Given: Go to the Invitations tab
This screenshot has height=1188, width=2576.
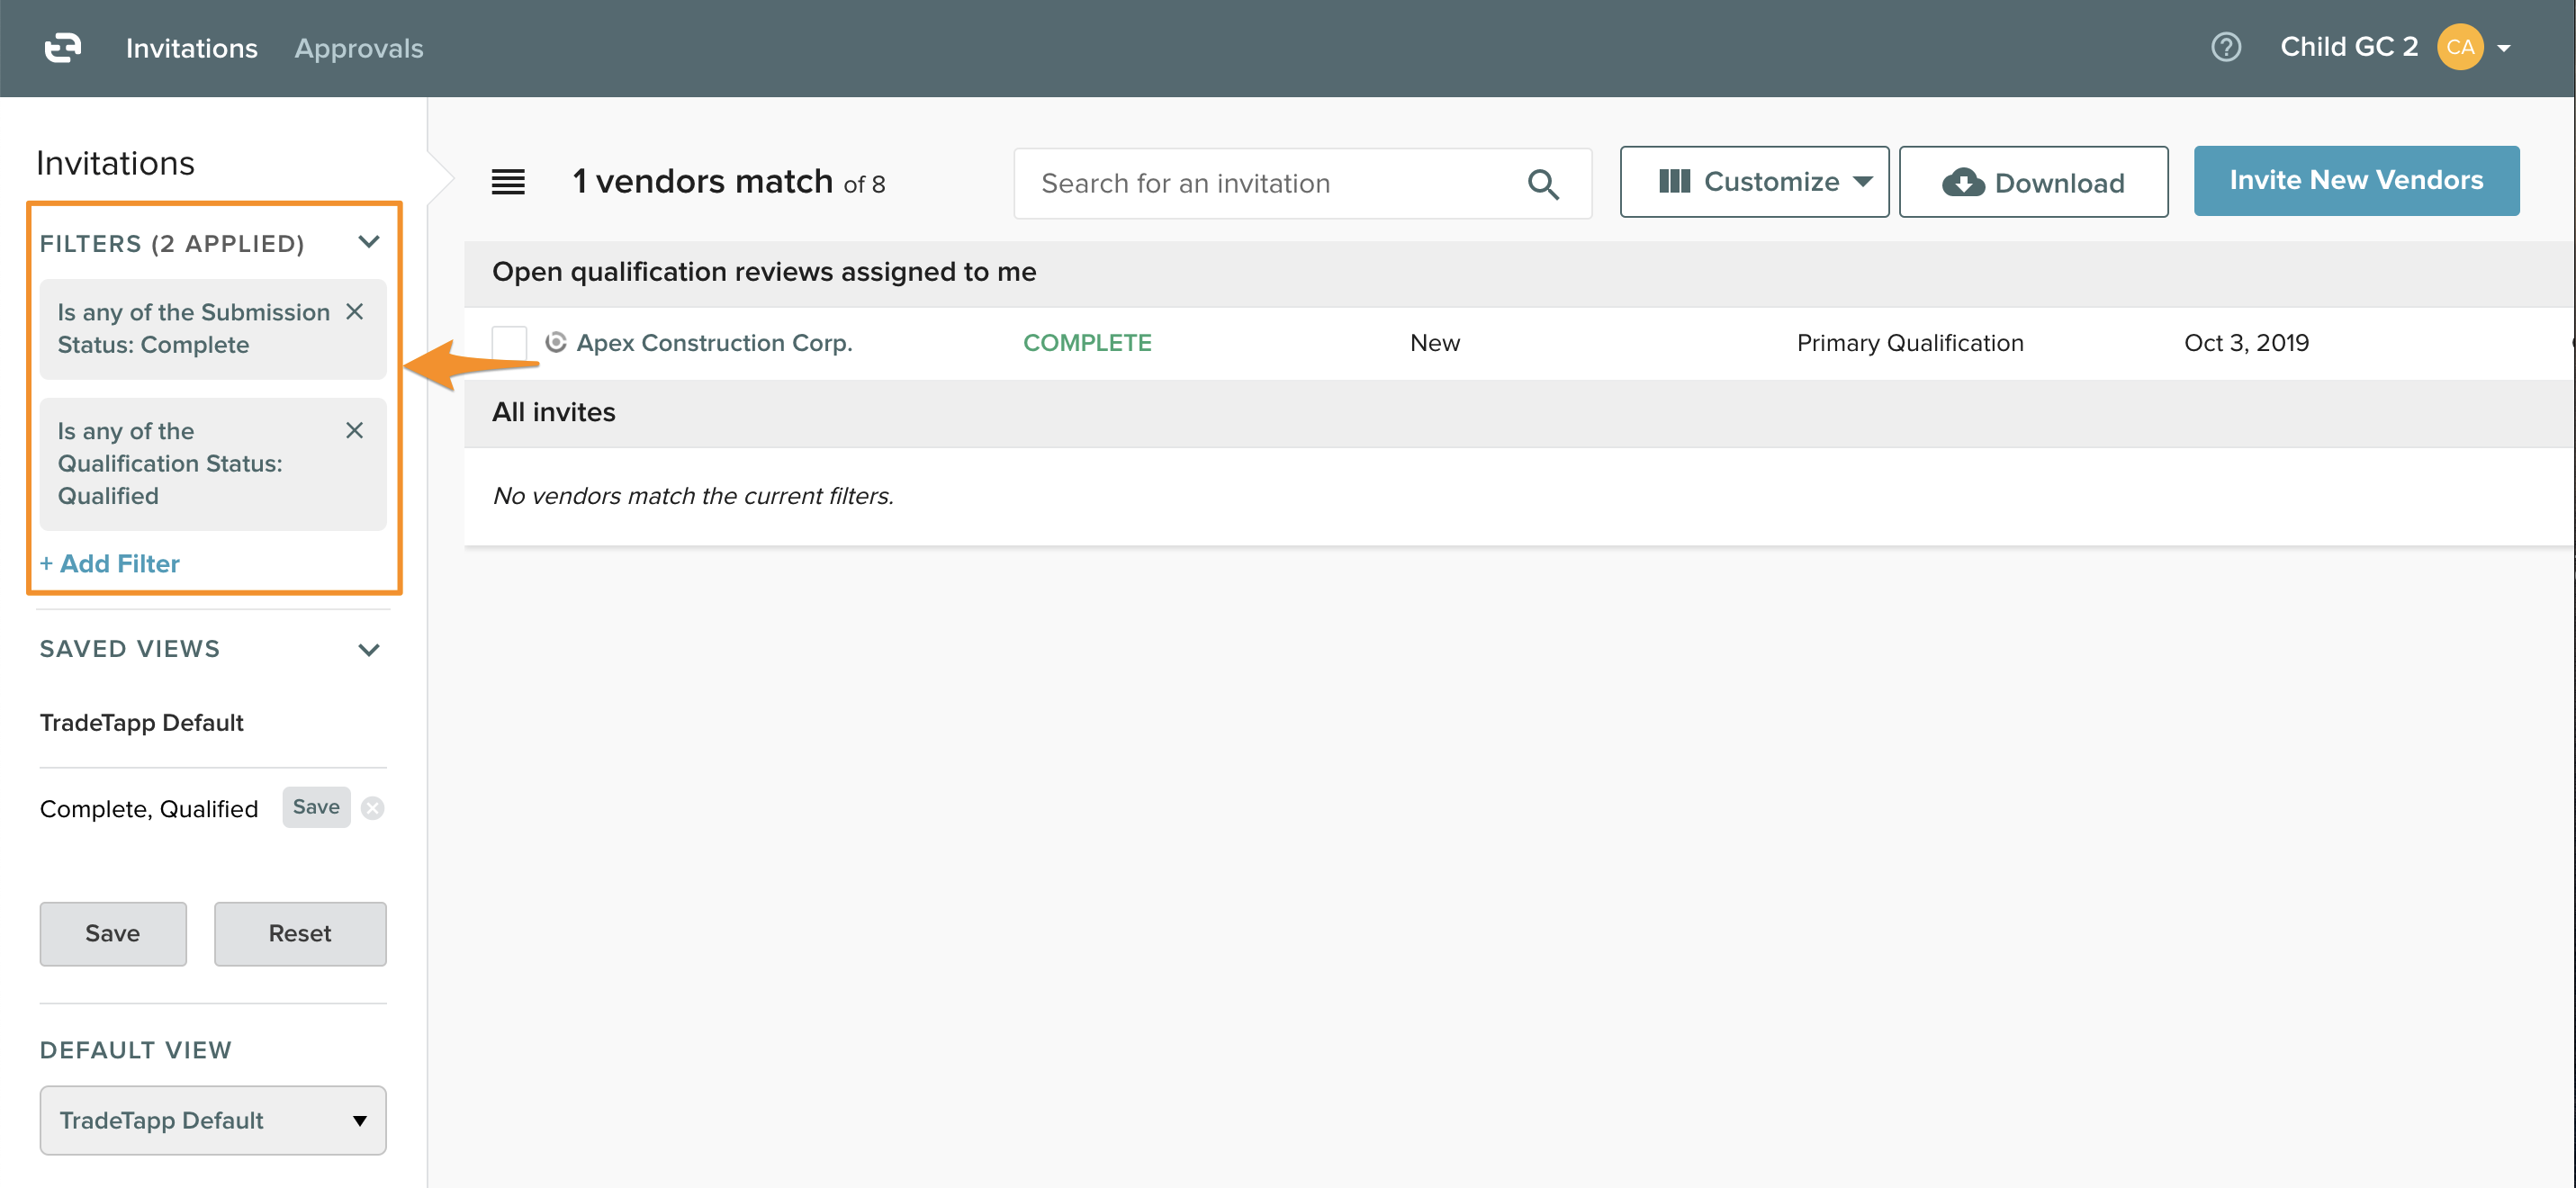Looking at the screenshot, I should (191, 48).
